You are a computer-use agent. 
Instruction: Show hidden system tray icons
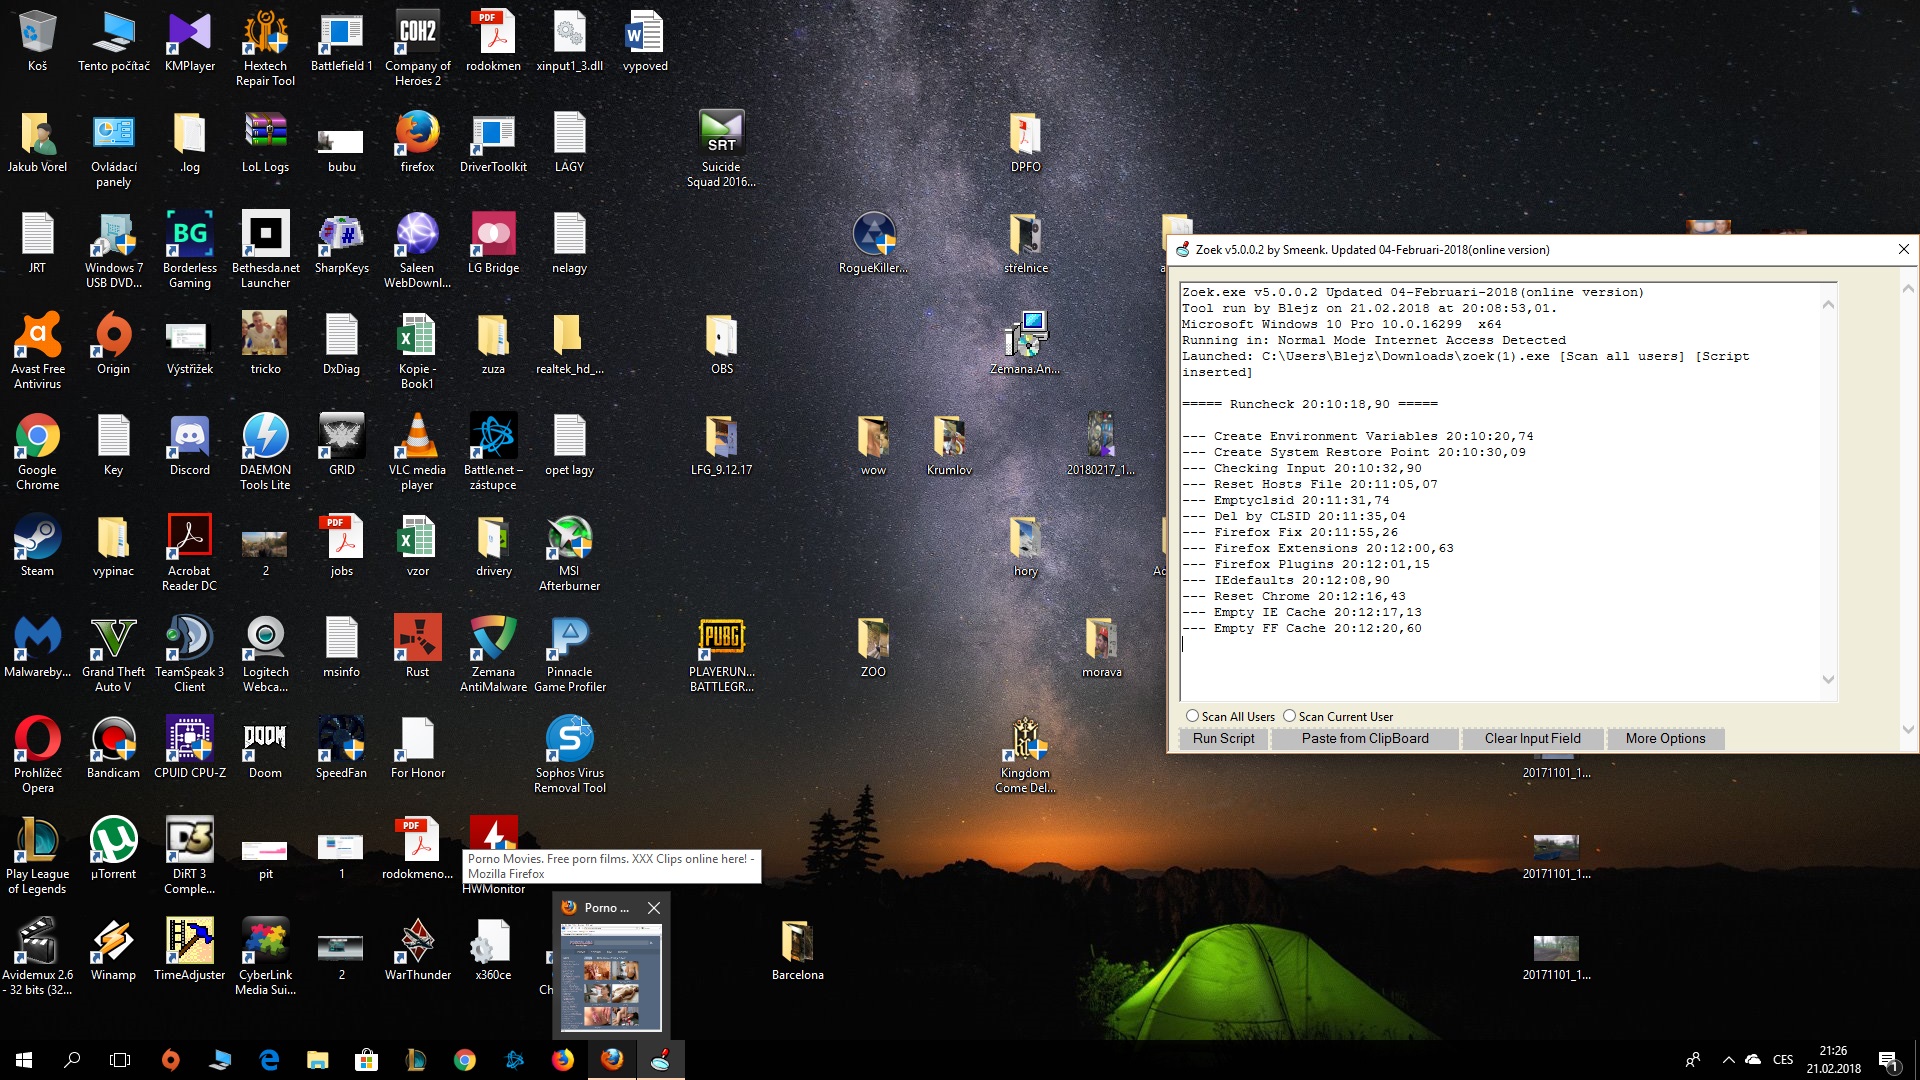click(x=1728, y=1060)
